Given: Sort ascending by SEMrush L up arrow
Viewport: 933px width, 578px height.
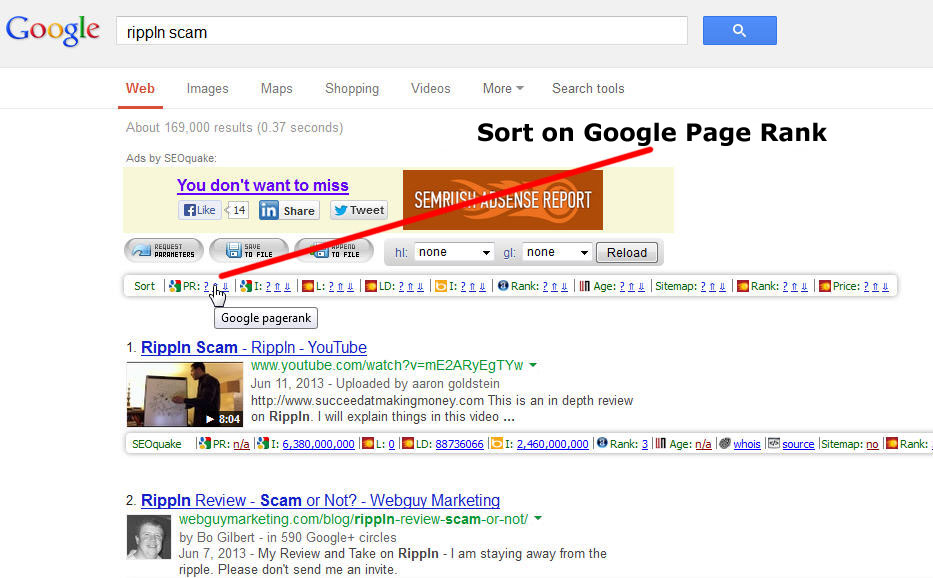Looking at the screenshot, I should tap(340, 286).
